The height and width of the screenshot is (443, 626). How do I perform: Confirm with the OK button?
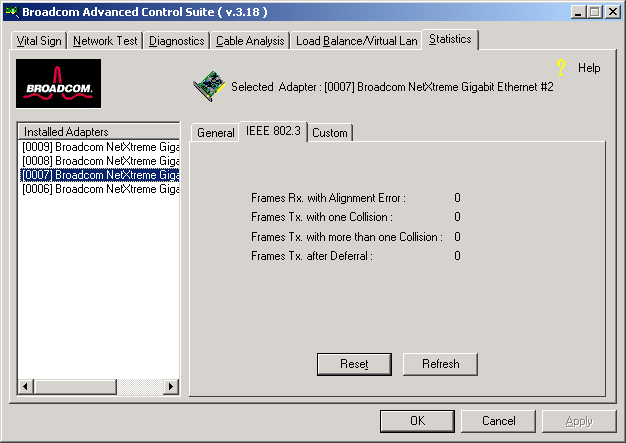(417, 421)
